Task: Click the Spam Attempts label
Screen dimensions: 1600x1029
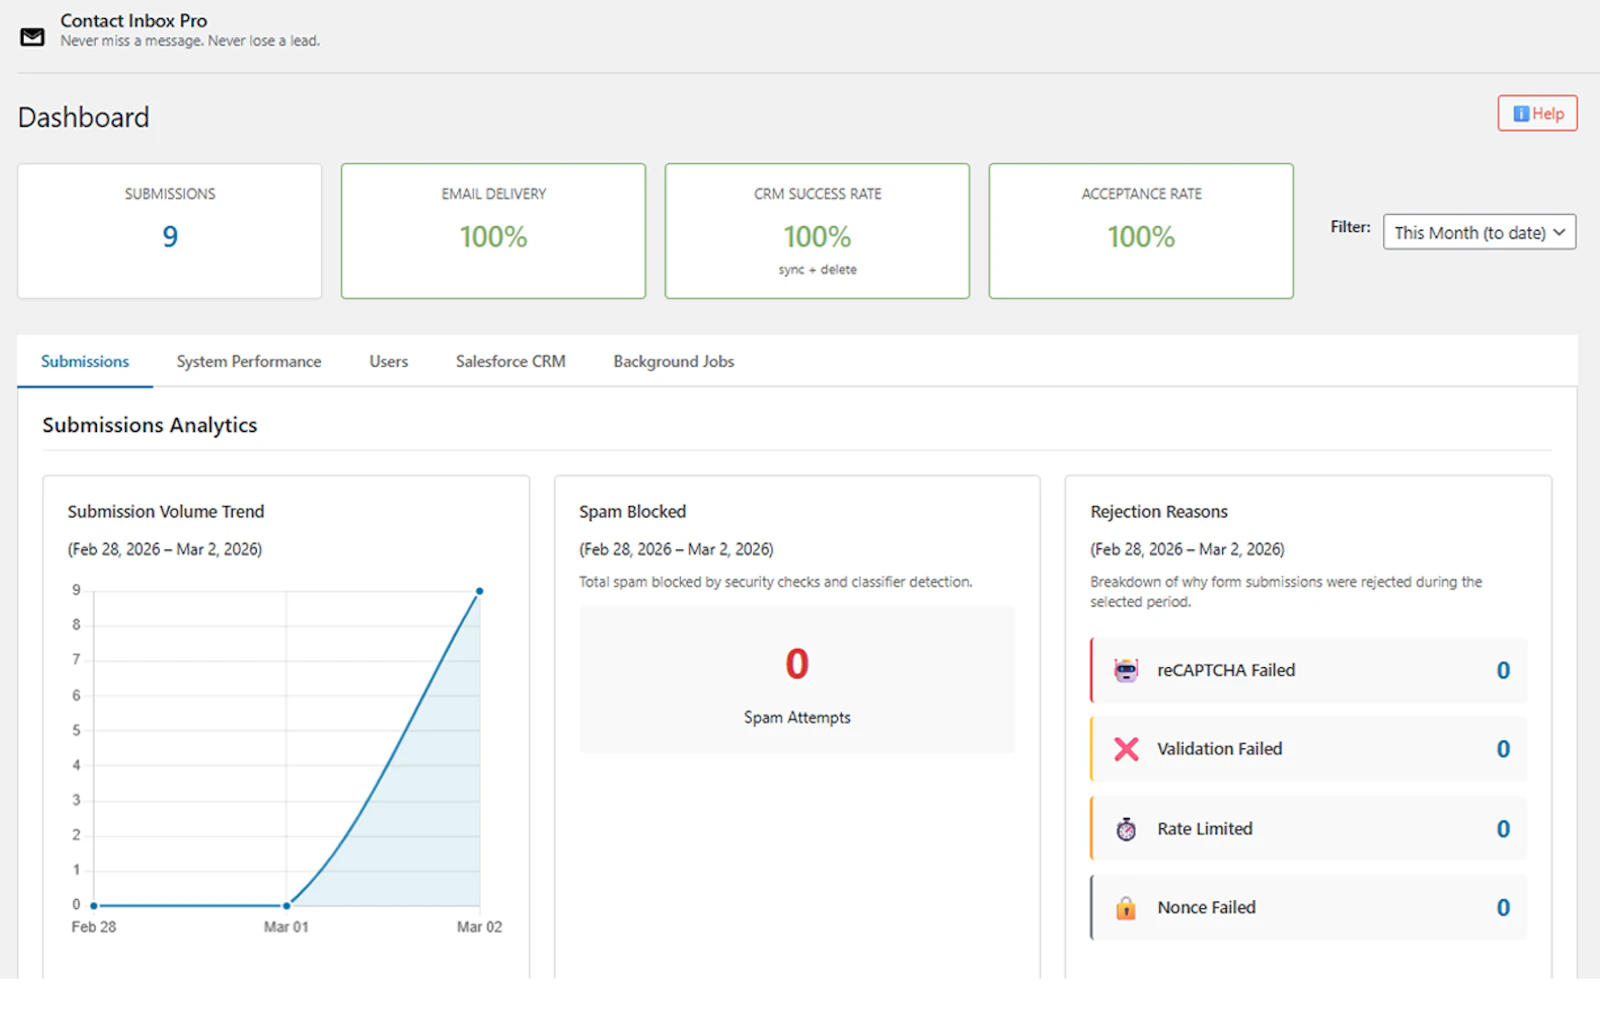Action: [x=797, y=717]
